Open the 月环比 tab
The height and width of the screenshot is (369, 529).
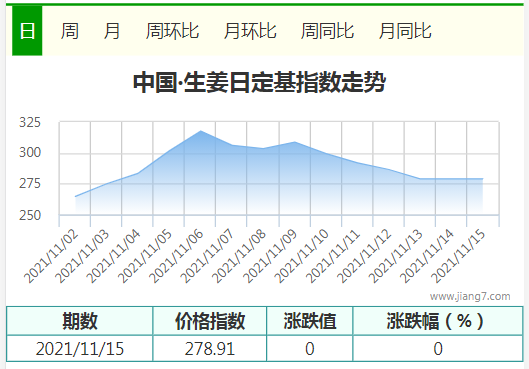[x=250, y=31]
